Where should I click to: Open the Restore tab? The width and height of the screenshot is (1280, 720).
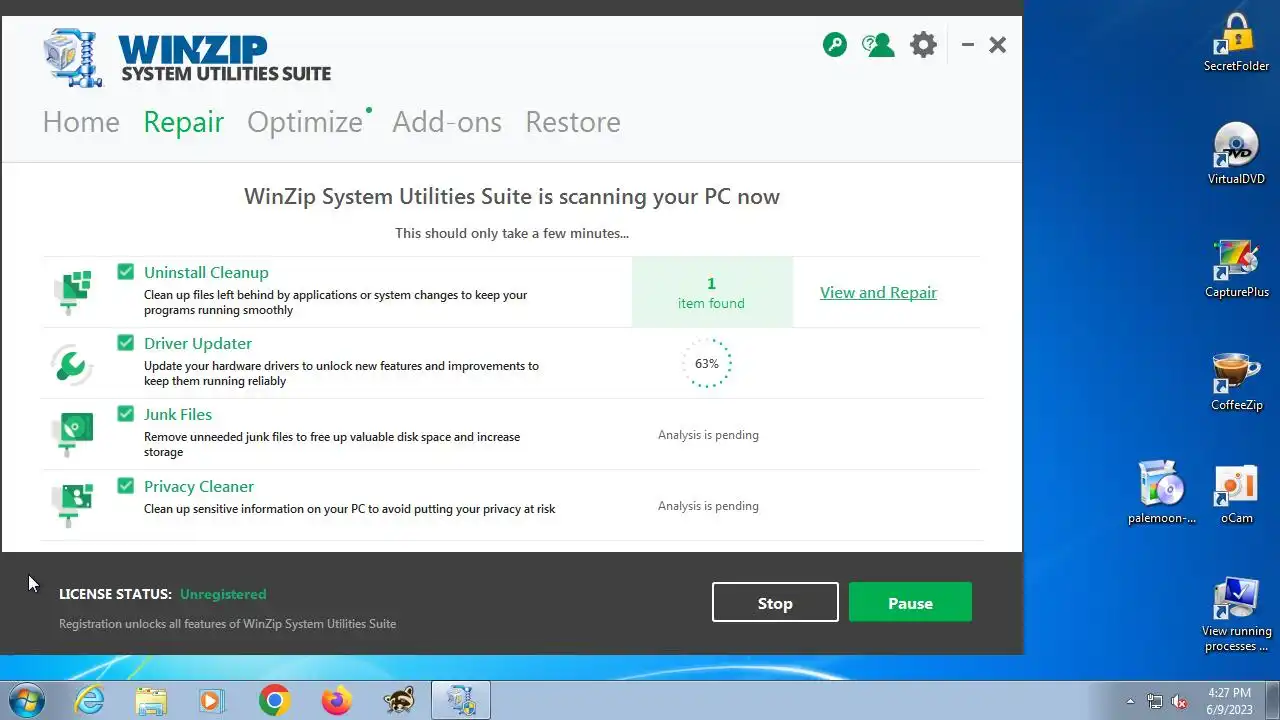573,122
